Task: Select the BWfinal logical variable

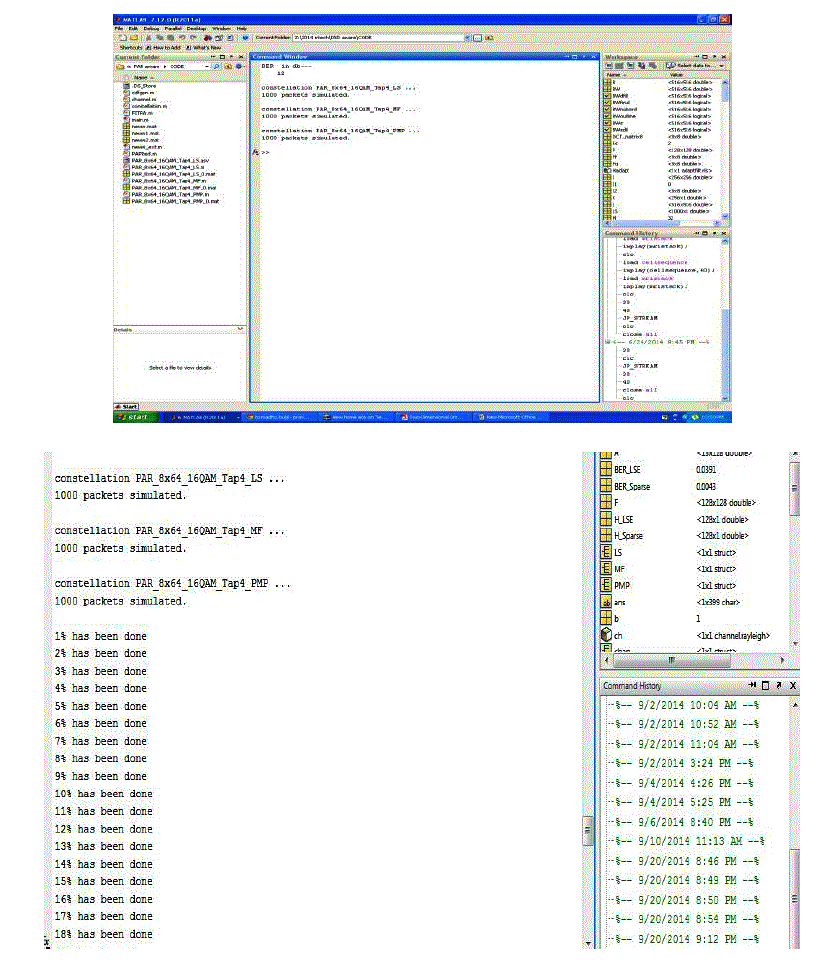Action: (620, 102)
